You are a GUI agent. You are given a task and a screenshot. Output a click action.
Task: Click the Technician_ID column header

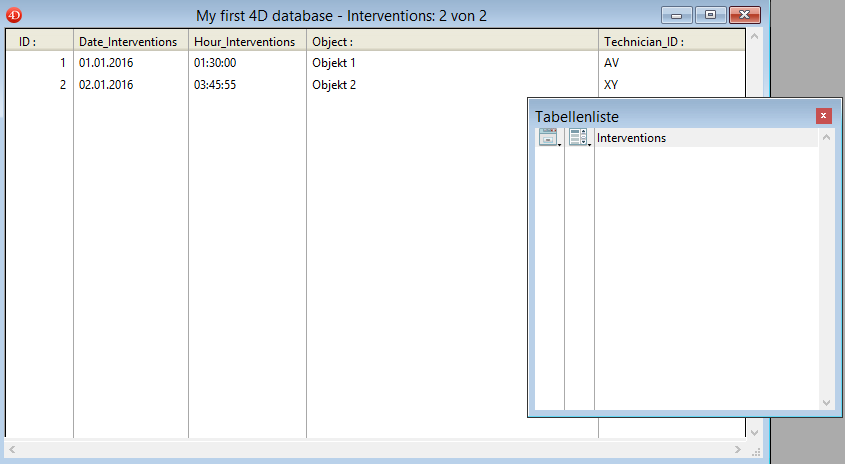click(644, 42)
